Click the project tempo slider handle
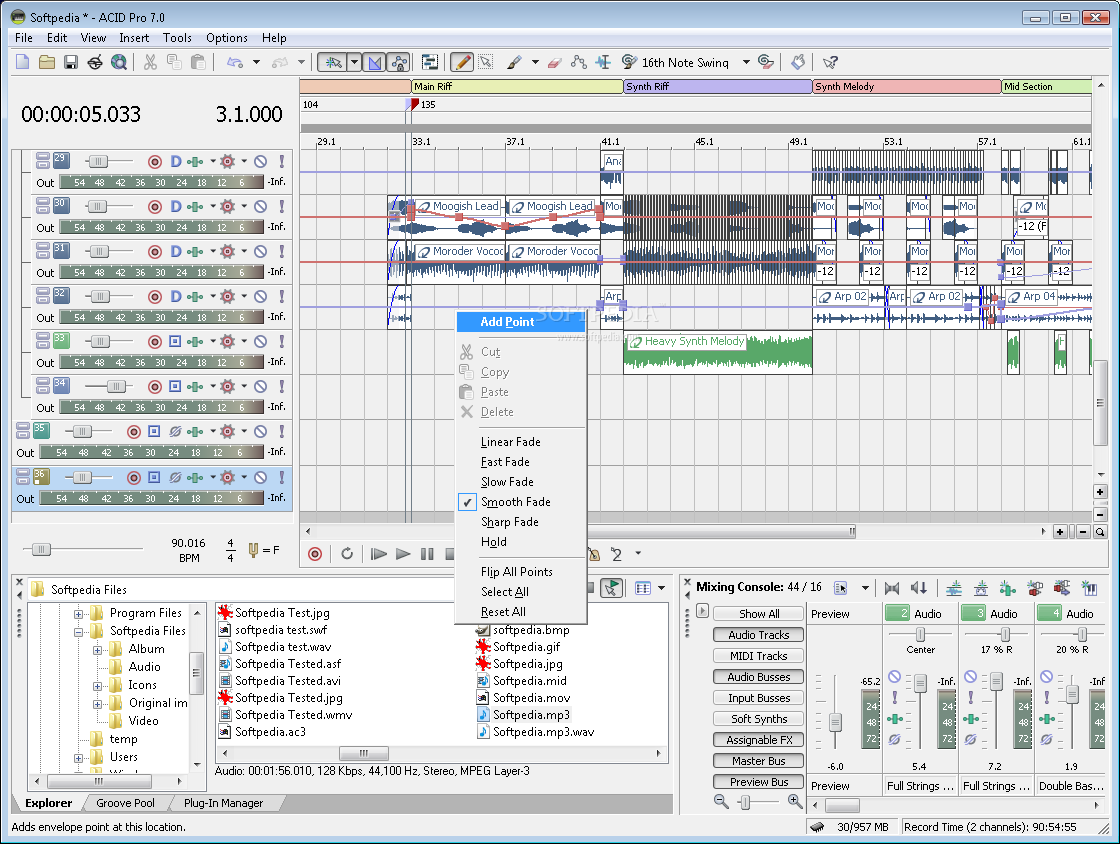Screen dimensions: 1120x844 pos(40,549)
